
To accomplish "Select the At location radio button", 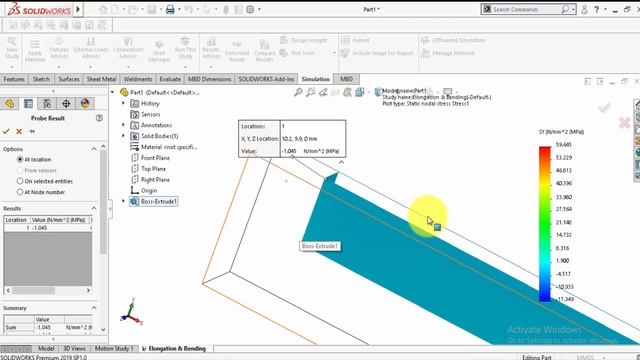I will 20,159.
